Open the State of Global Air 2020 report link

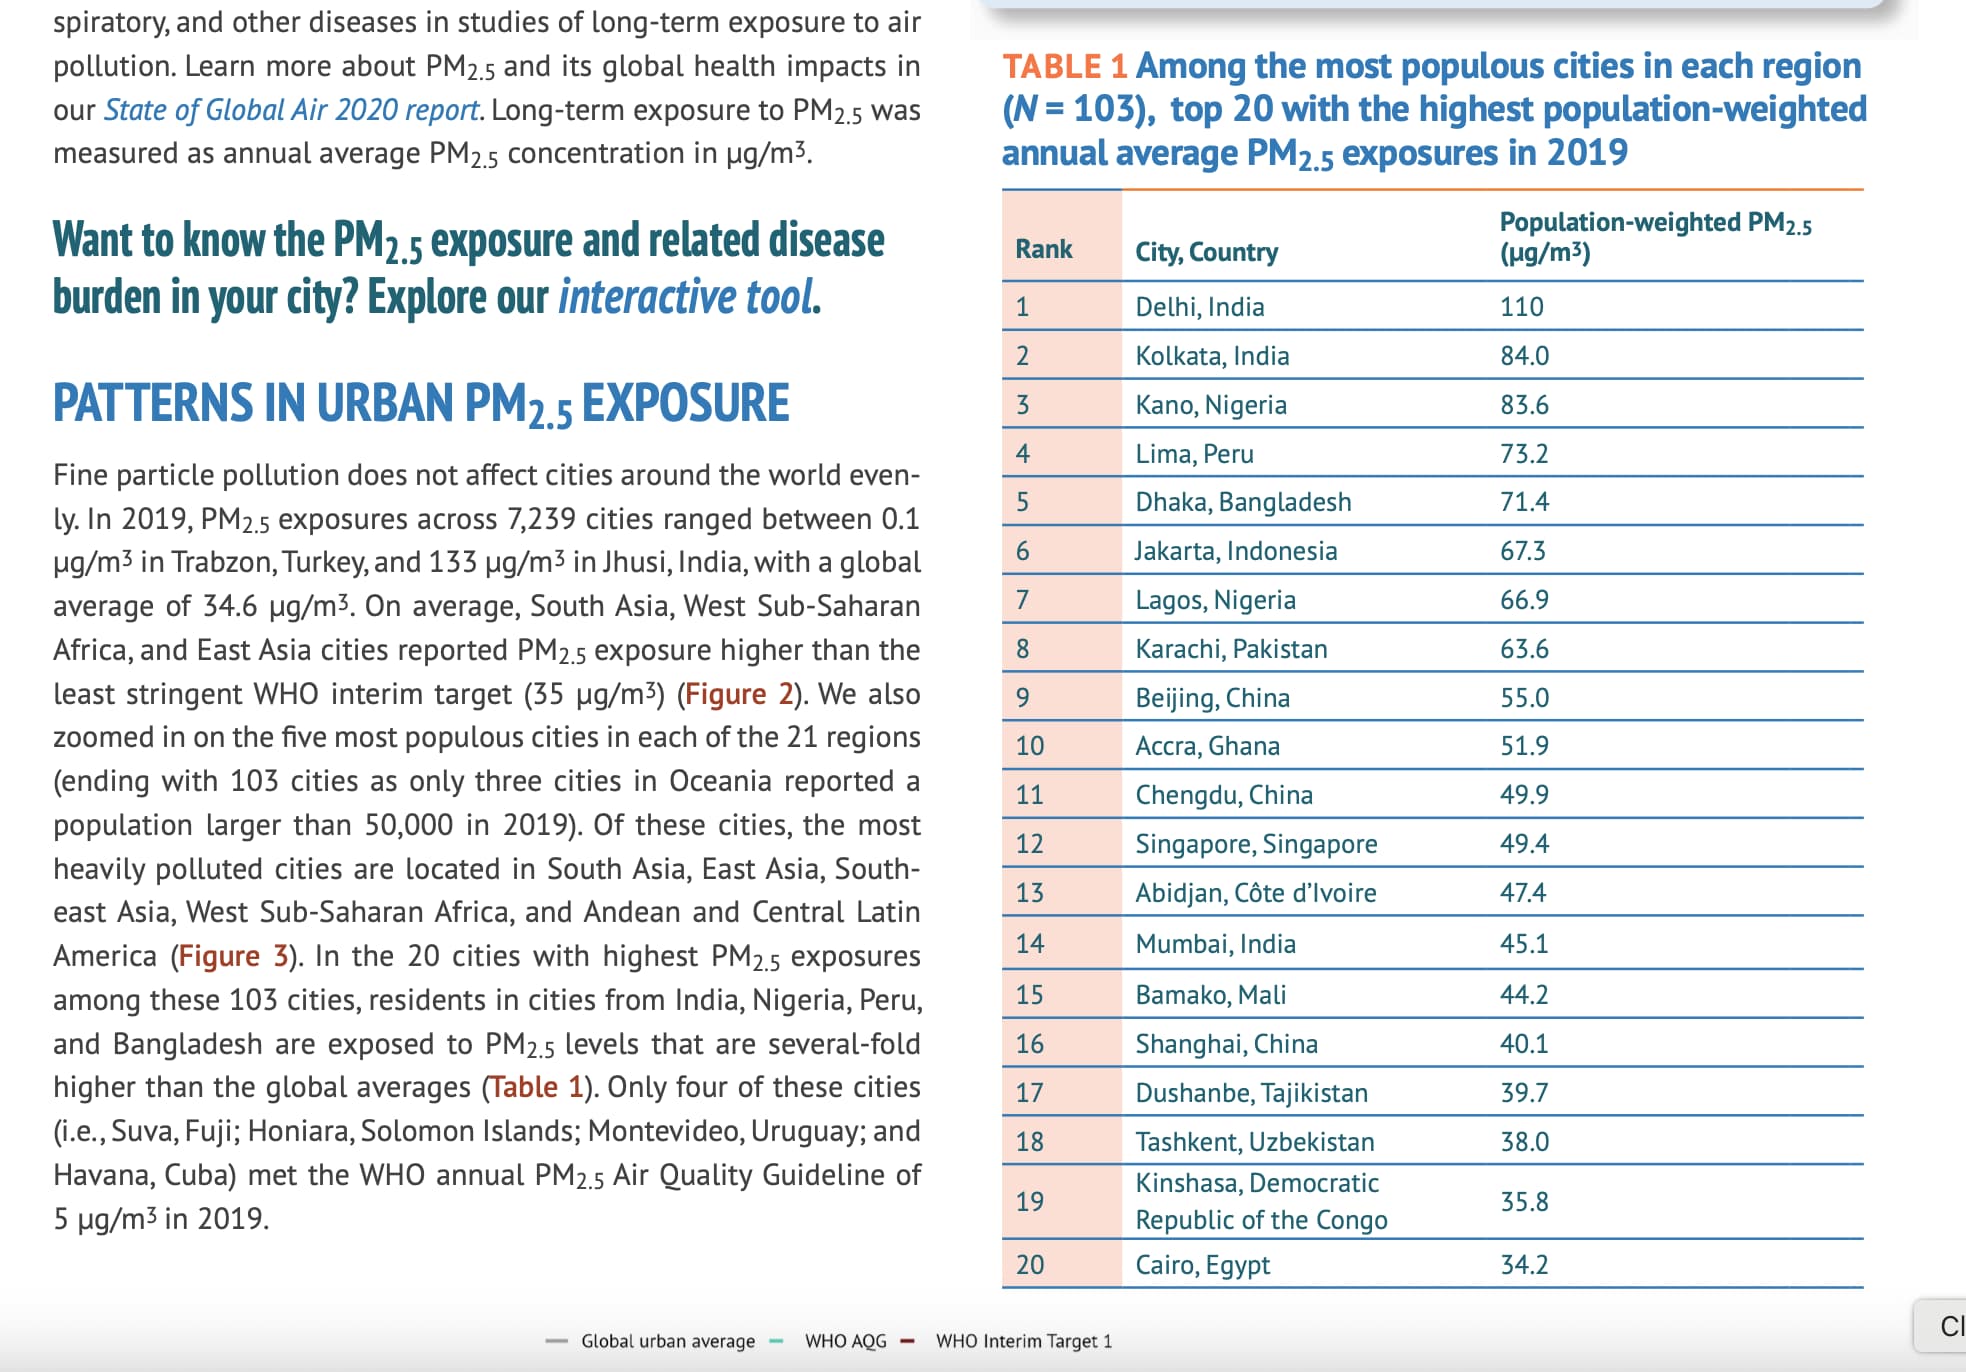292,110
